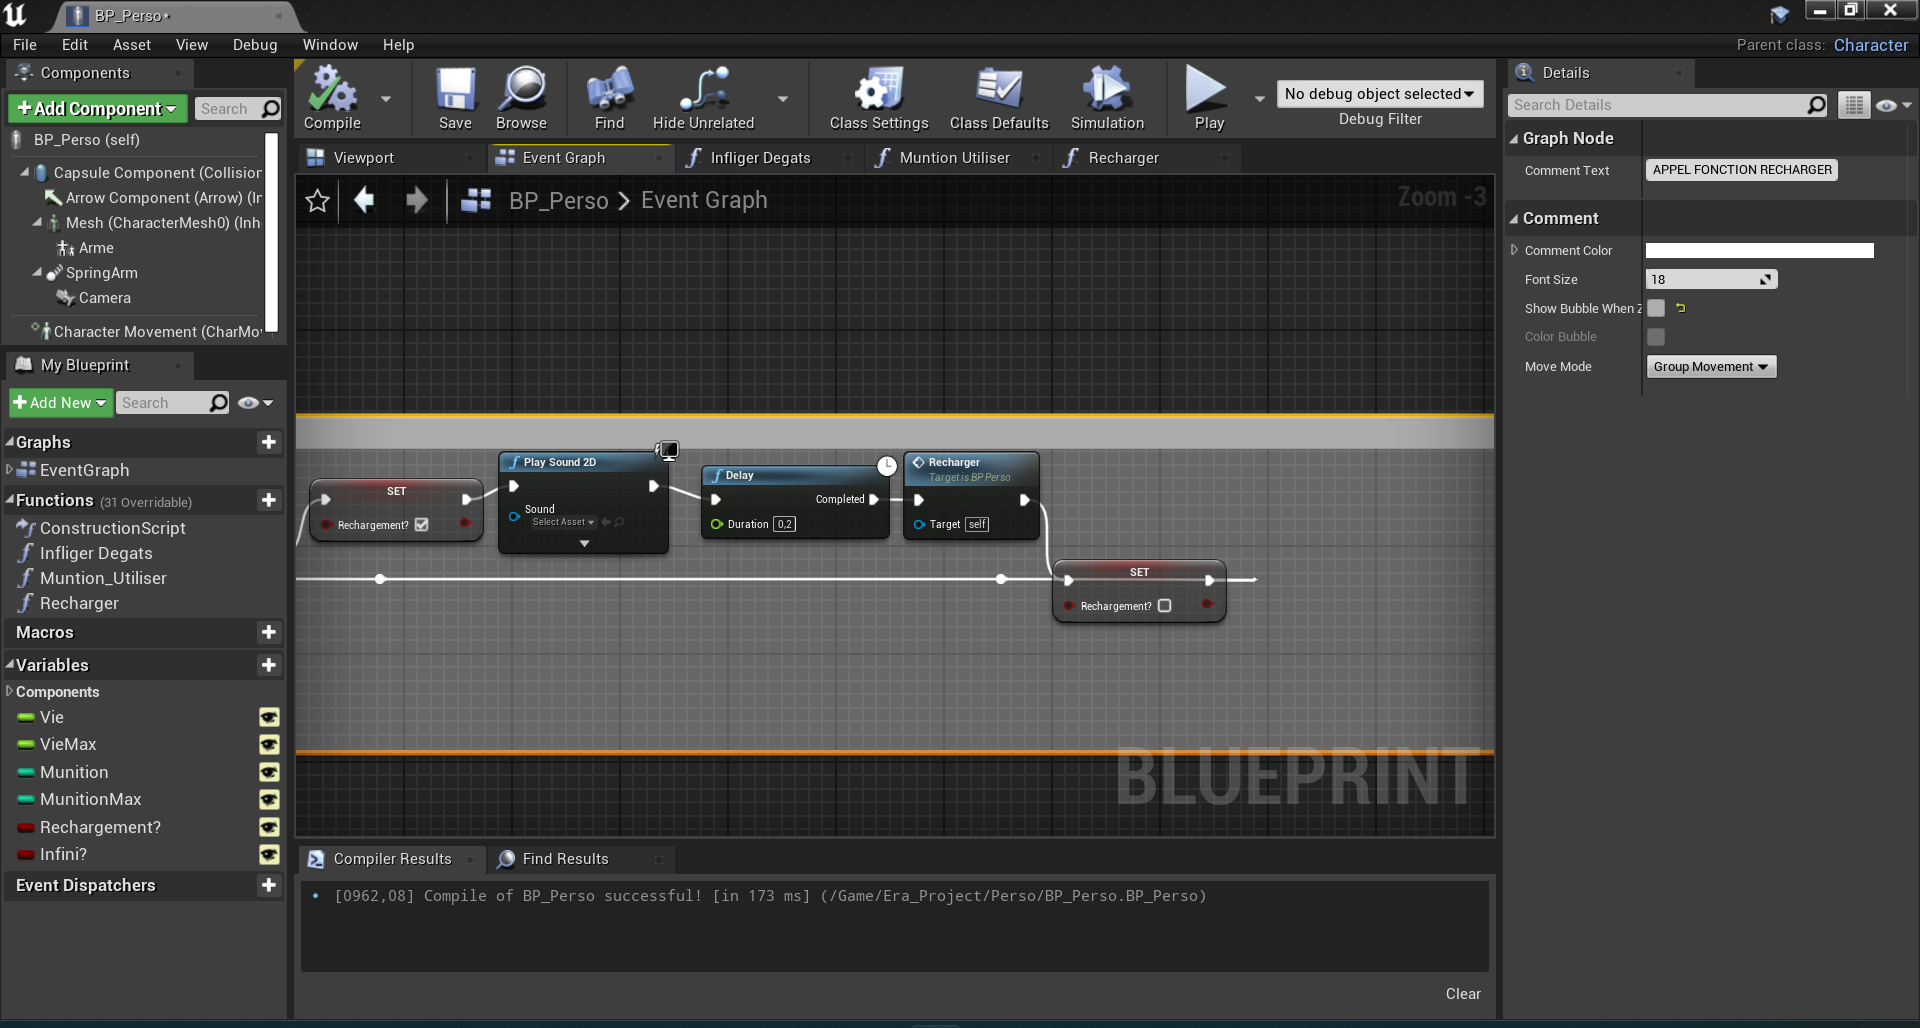Toggle Rechargement? variable visibility eye
Screen dimensions: 1920x1028
tap(269, 827)
